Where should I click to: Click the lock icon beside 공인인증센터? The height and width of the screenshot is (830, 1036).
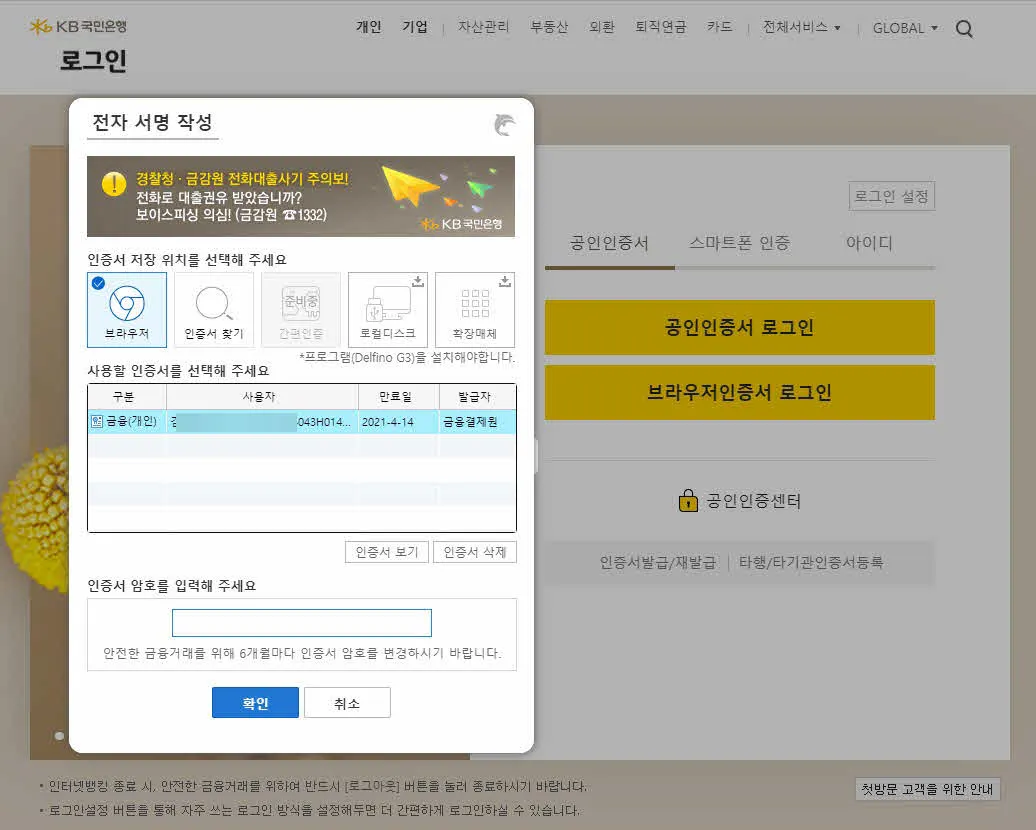(688, 500)
